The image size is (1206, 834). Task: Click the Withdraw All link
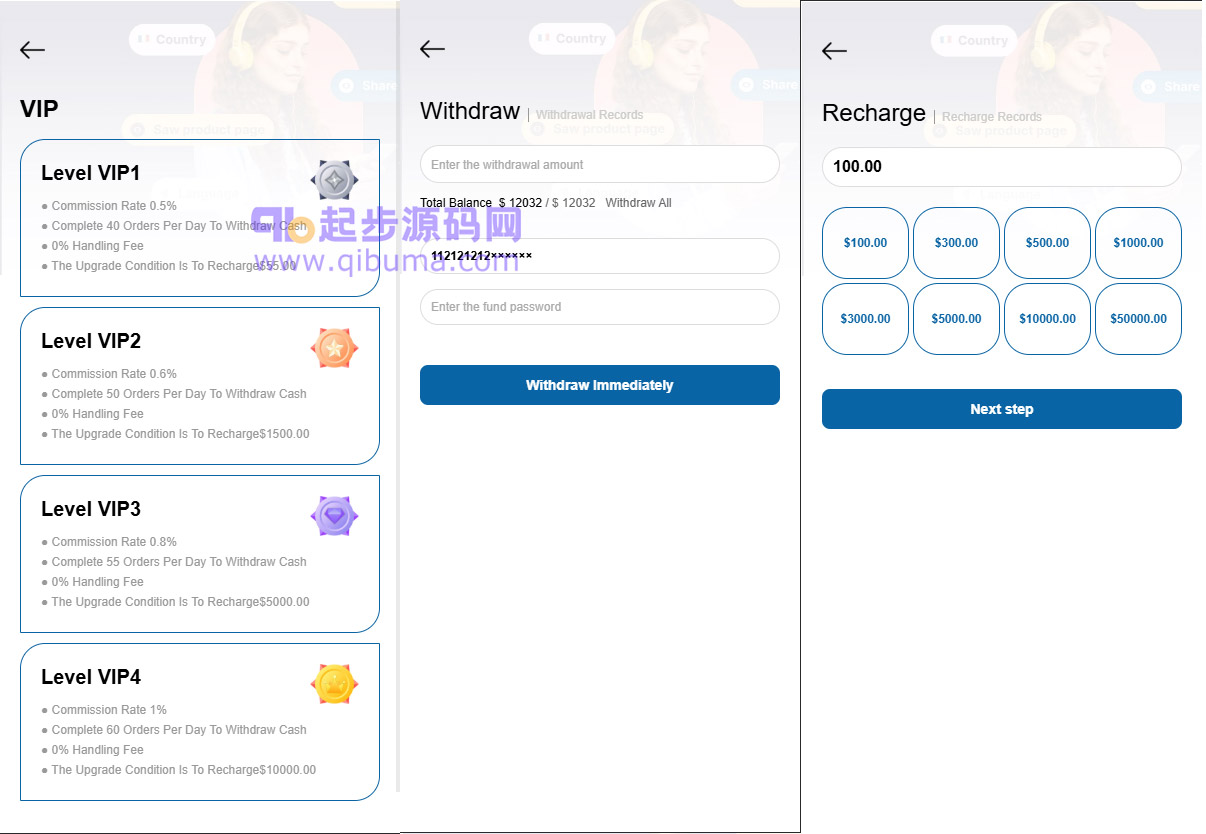(x=638, y=203)
